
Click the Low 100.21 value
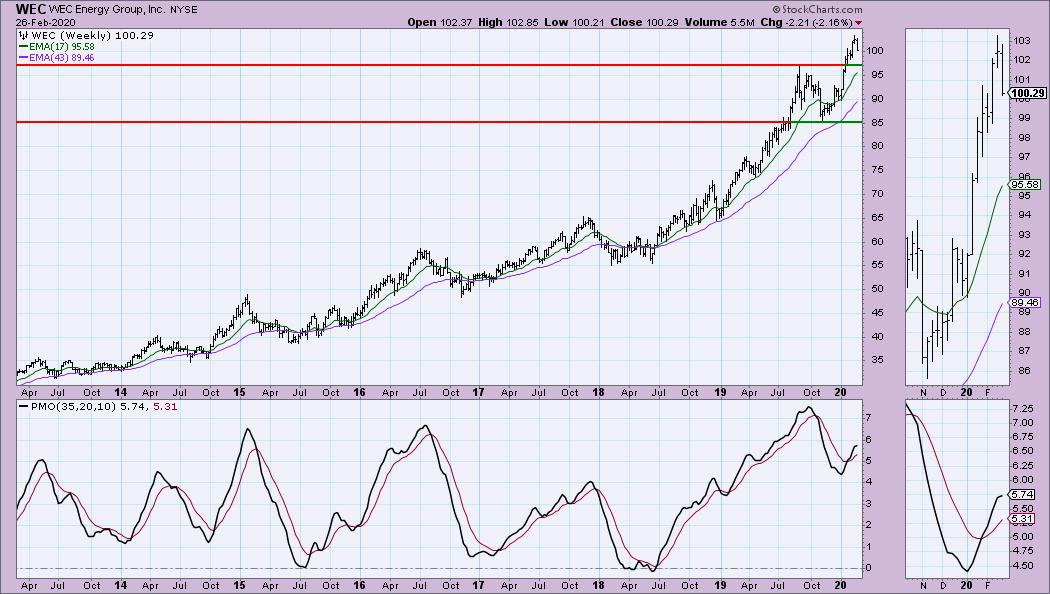click(575, 22)
